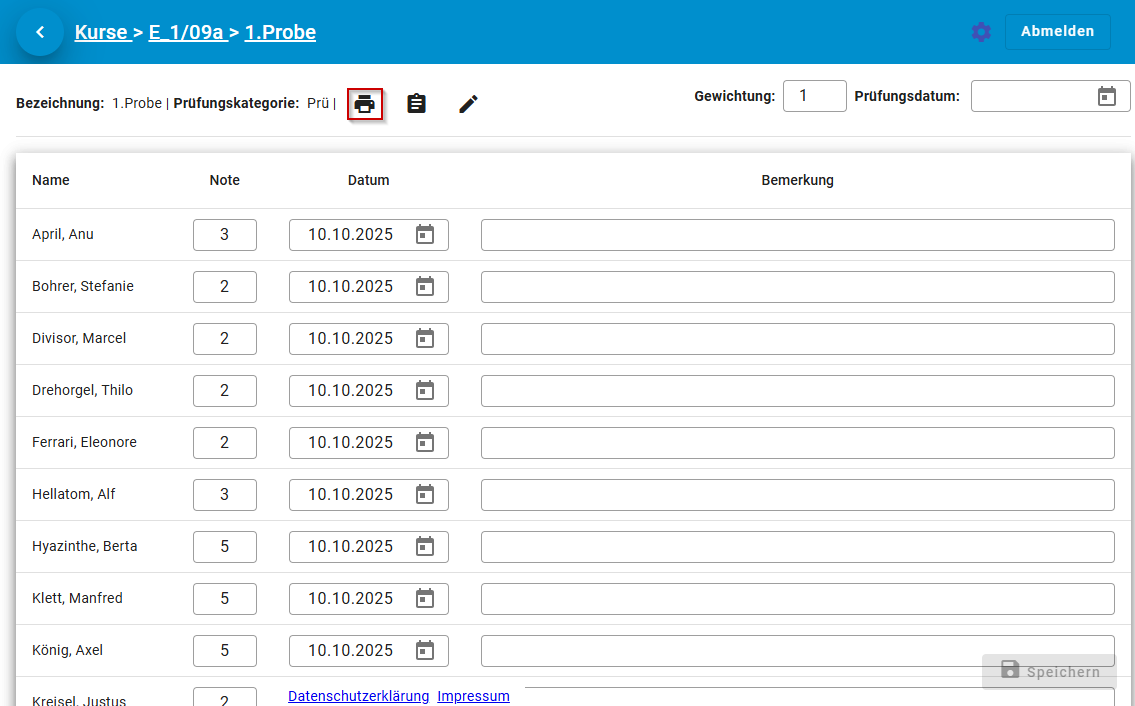Open calendar icon in Klett, Manfred row
Viewport: 1135px width, 706px height.
click(425, 599)
